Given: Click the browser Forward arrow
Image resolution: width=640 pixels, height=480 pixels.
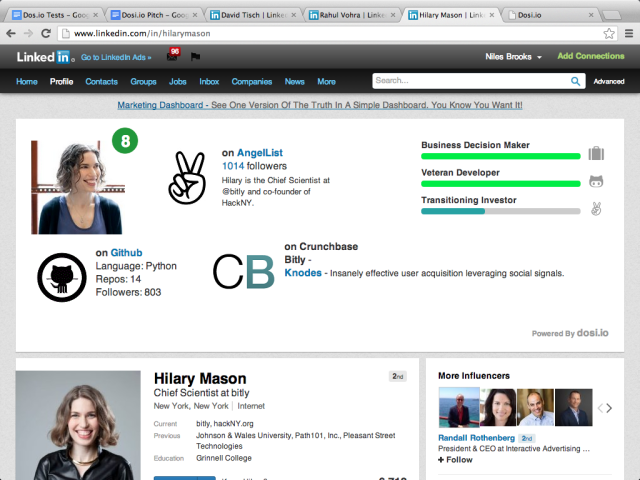Looking at the screenshot, I should (28, 33).
